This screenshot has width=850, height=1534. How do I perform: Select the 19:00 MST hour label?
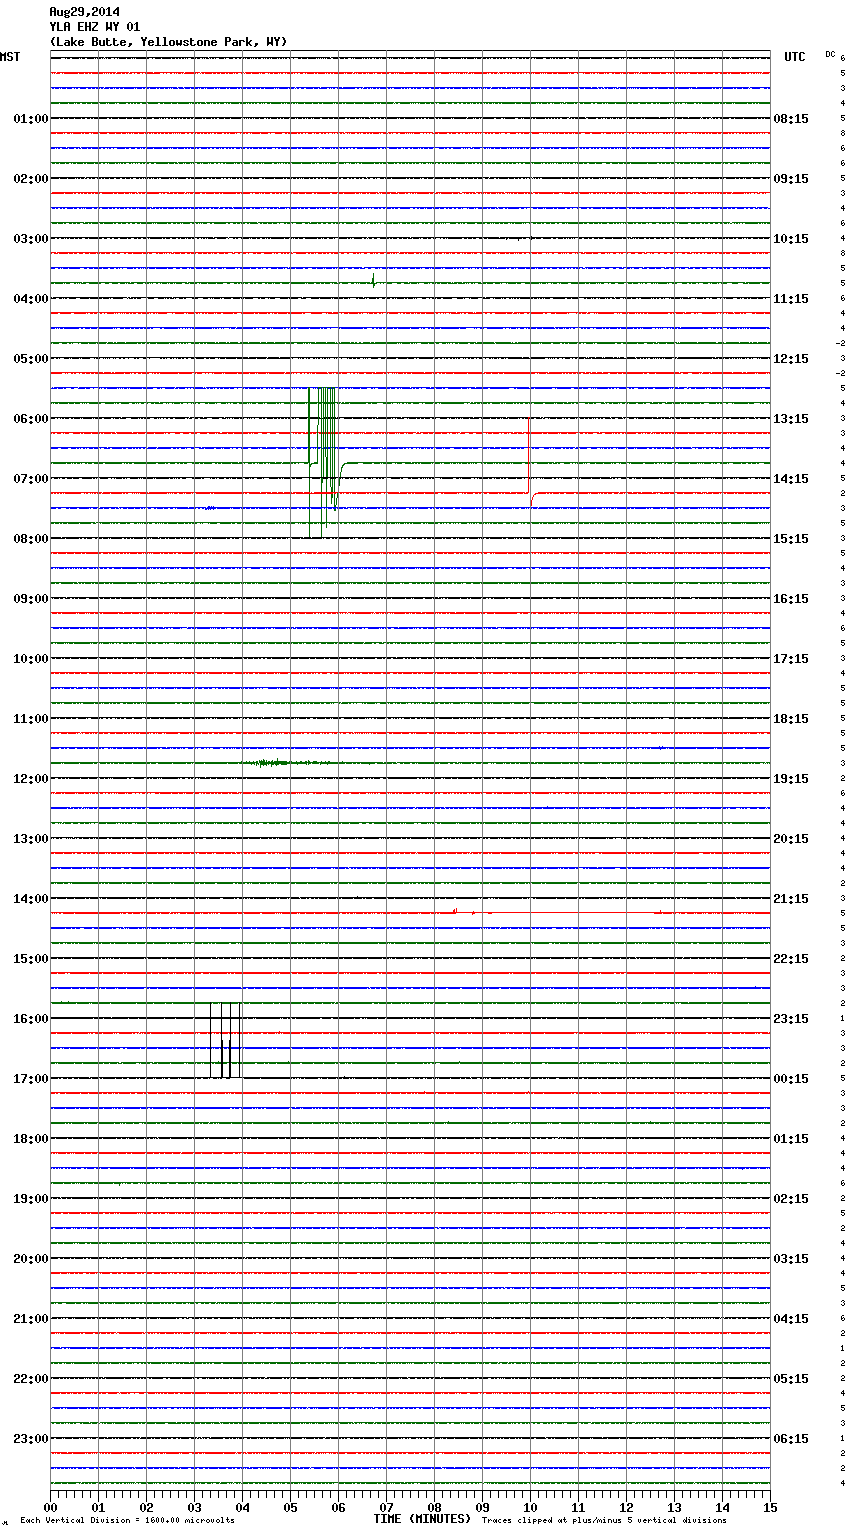point(31,1199)
